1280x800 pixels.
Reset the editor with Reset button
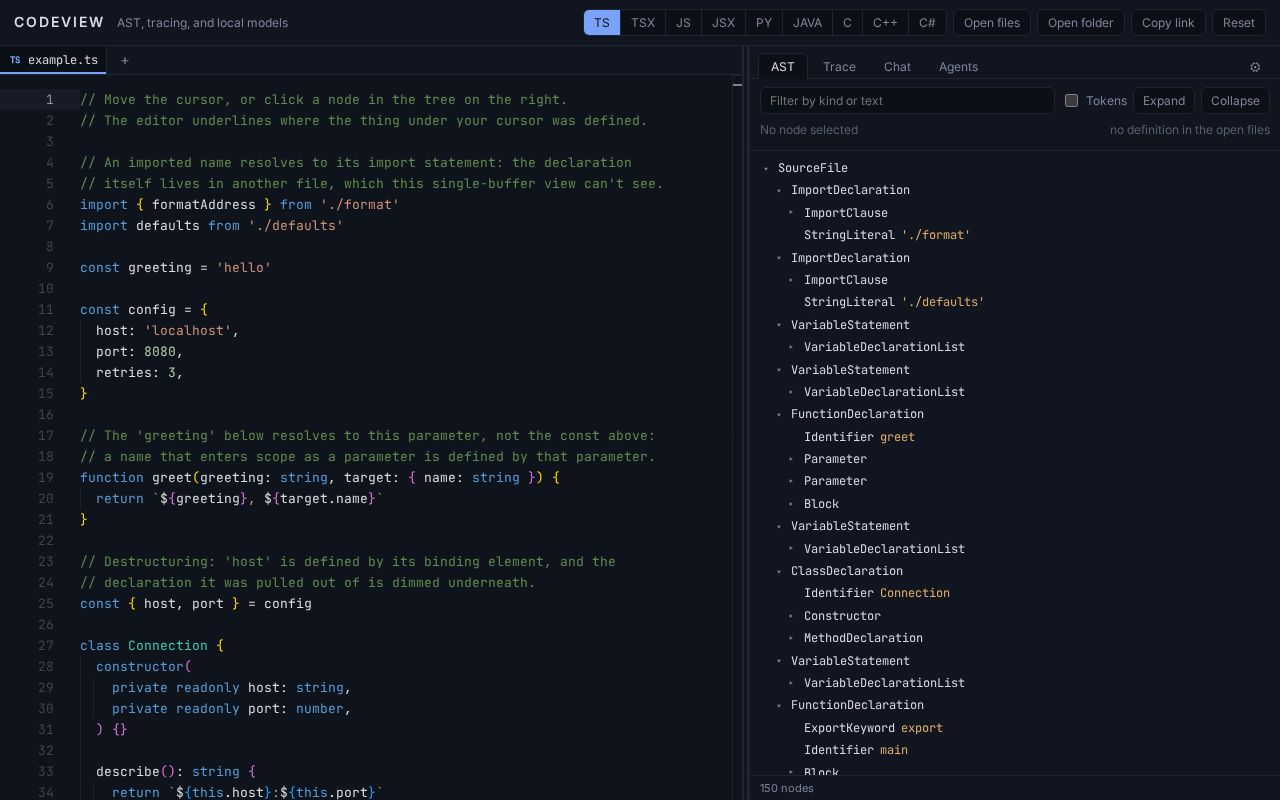(x=1239, y=23)
